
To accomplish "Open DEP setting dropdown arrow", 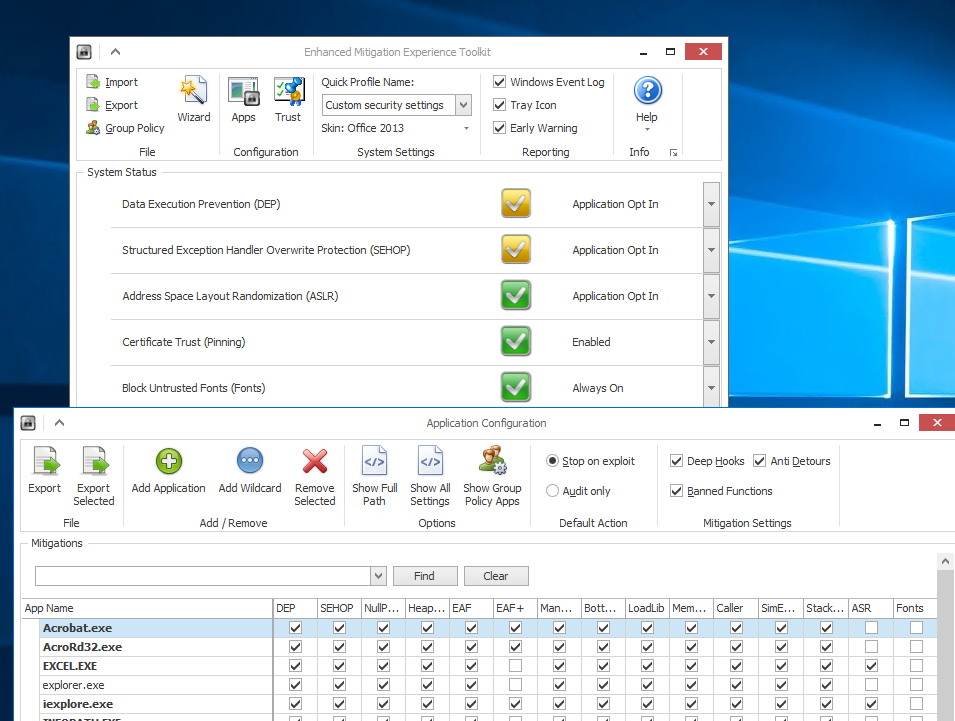I will pyautogui.click(x=711, y=204).
